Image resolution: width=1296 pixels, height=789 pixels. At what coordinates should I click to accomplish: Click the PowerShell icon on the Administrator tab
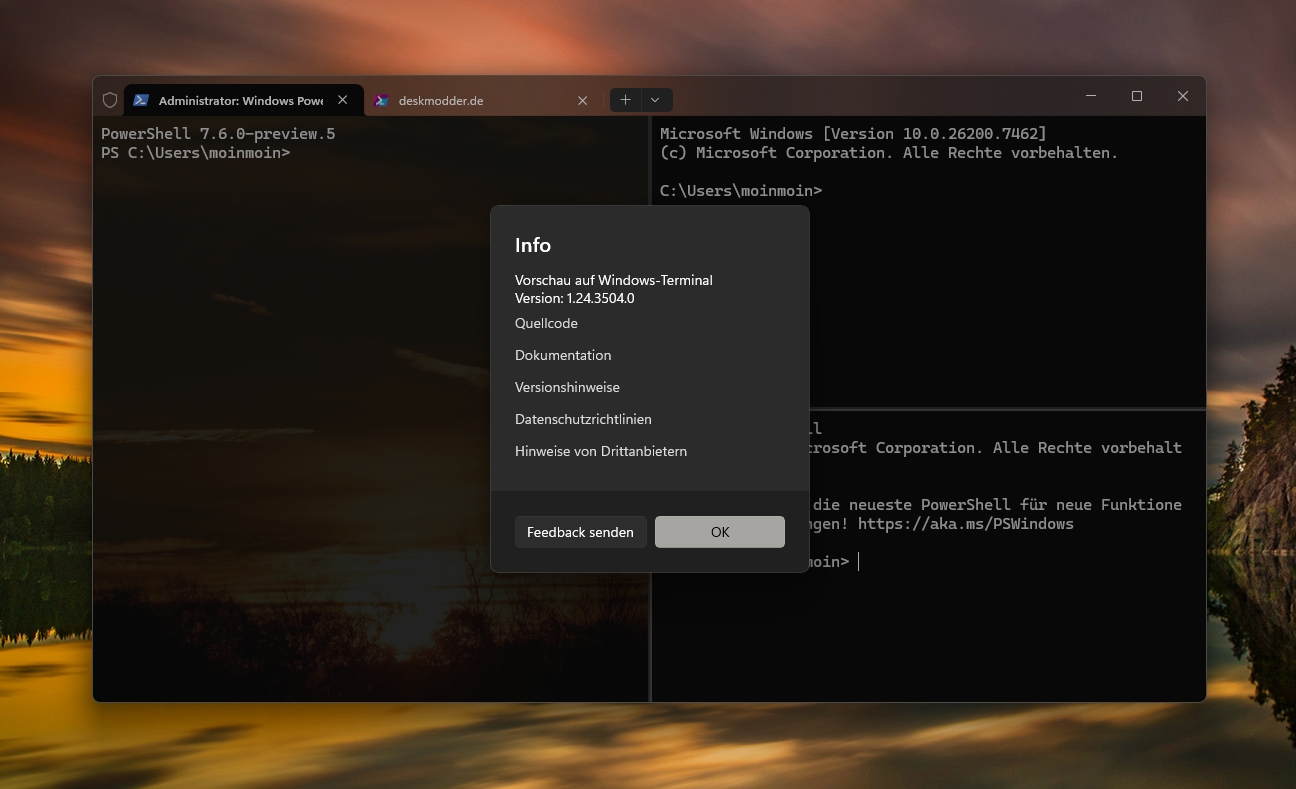point(141,100)
